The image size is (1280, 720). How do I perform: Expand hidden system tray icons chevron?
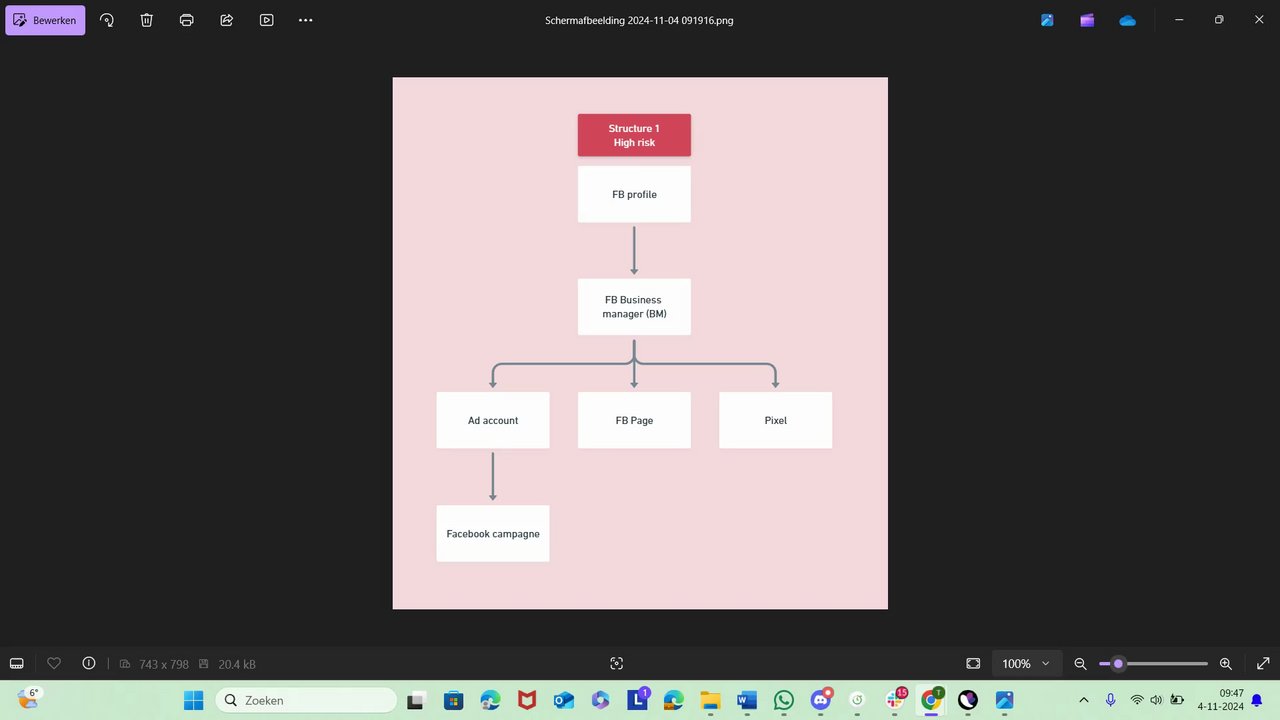1083,700
